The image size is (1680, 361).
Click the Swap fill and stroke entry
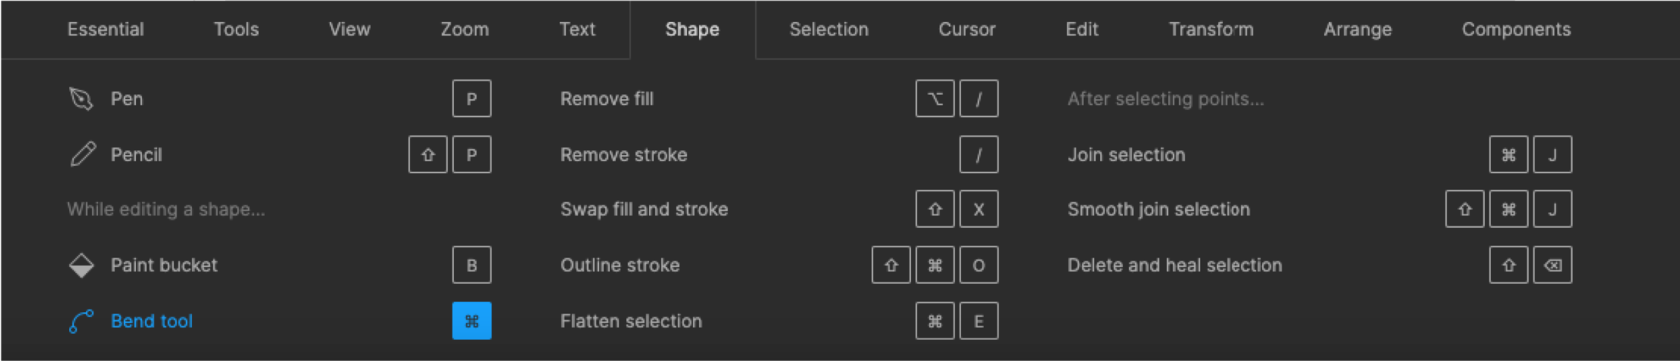[644, 209]
